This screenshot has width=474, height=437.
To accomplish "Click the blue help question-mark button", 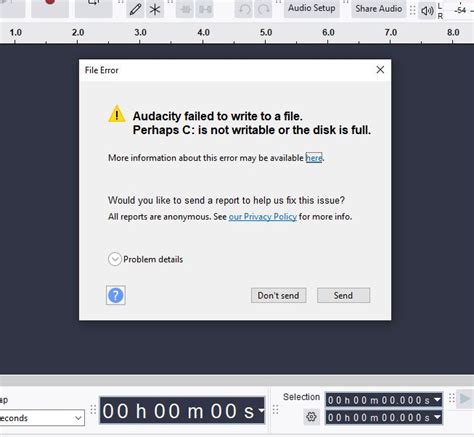I will pos(116,295).
